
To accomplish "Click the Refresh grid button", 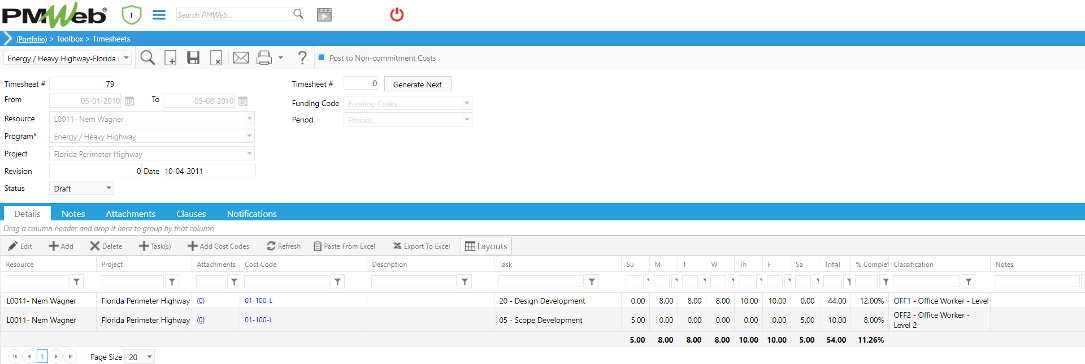I will [x=284, y=246].
